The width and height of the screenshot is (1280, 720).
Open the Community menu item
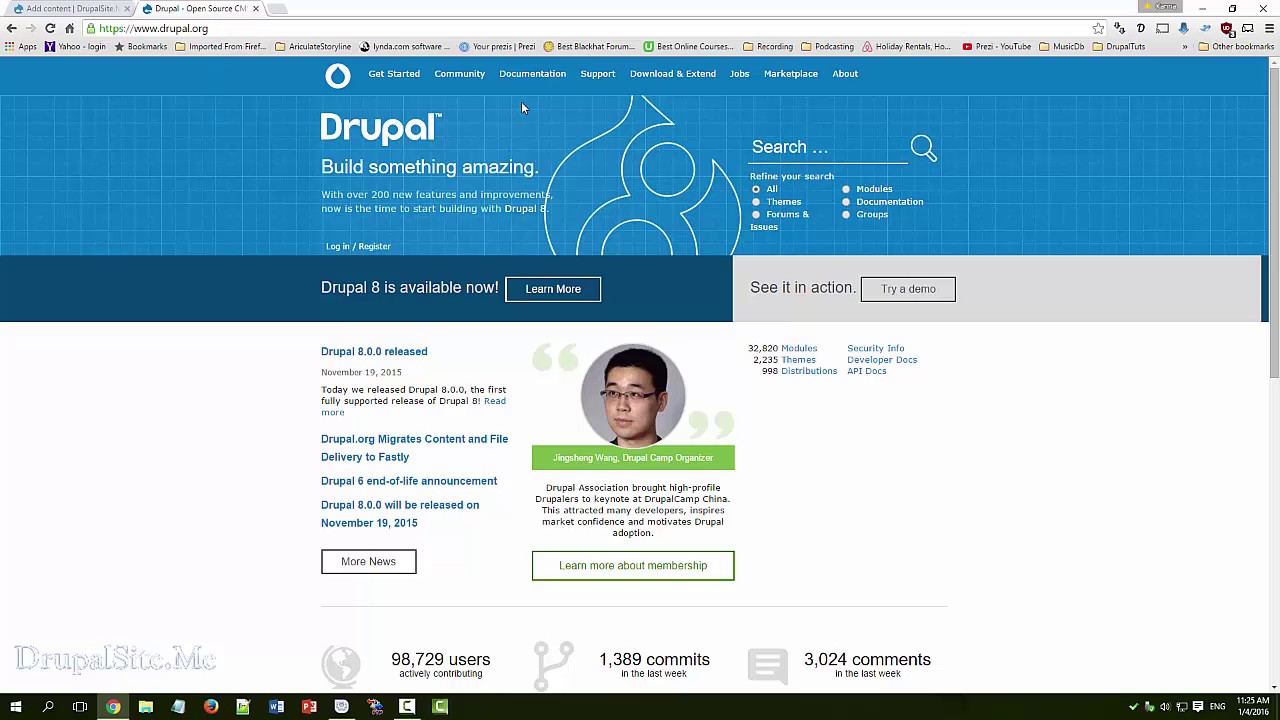coord(460,74)
